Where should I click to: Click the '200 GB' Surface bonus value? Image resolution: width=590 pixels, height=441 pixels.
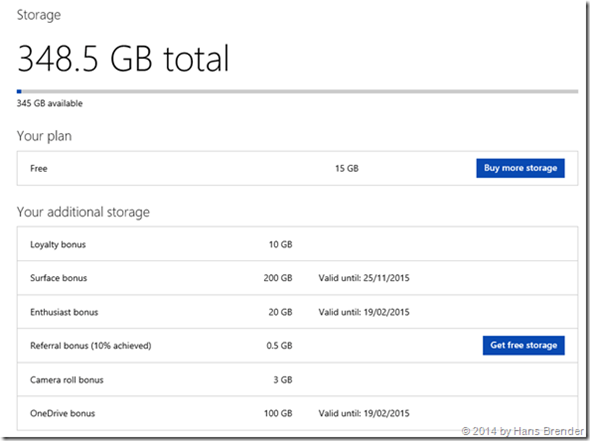point(278,278)
